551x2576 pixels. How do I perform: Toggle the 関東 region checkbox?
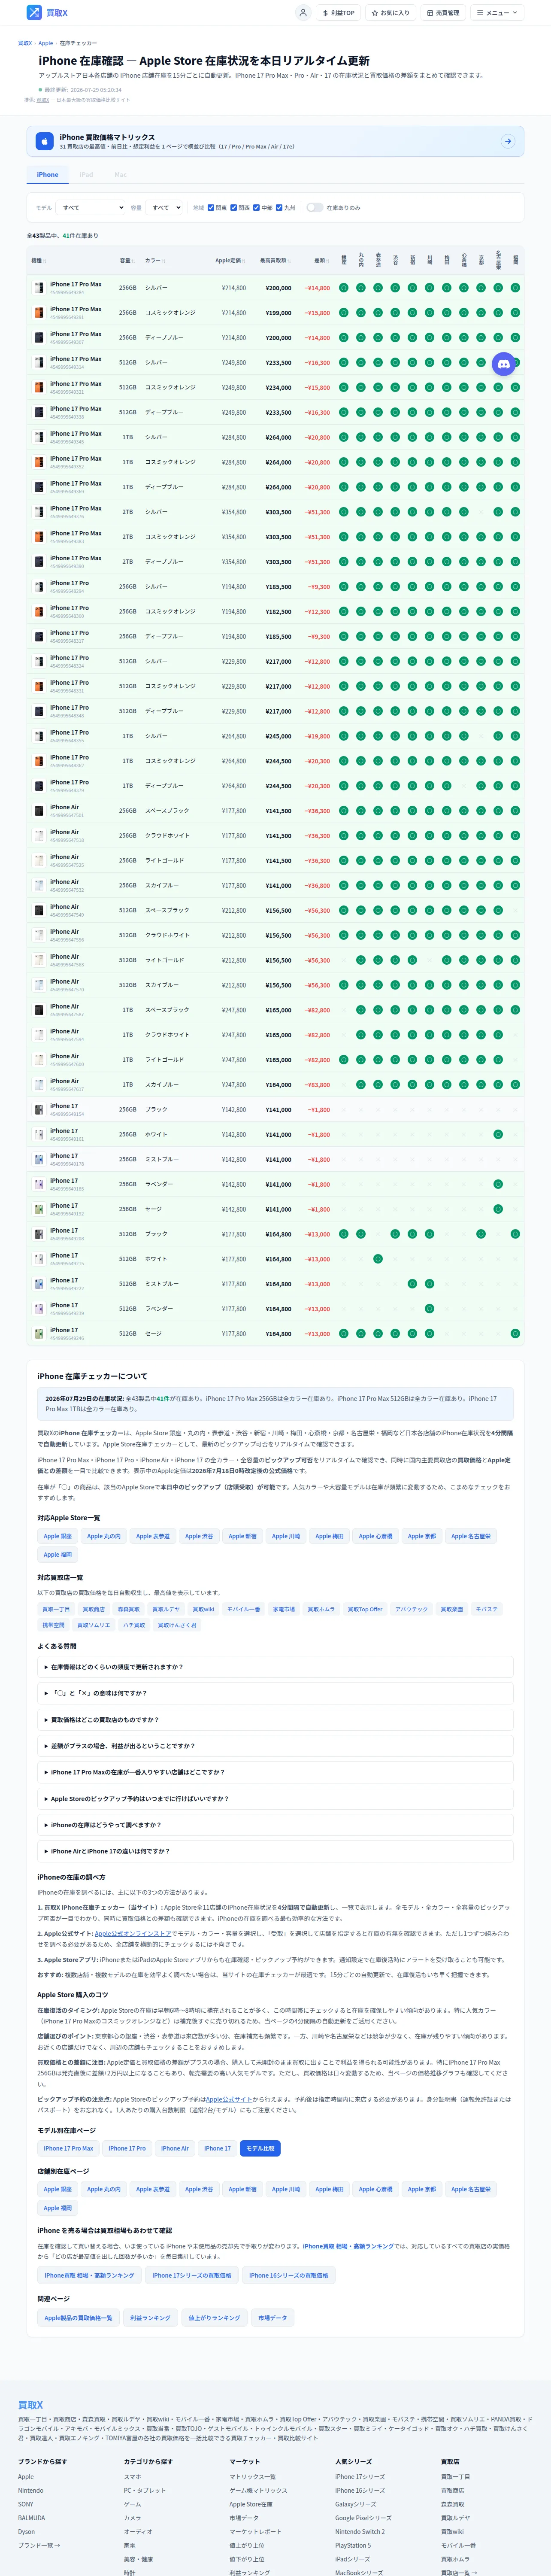[x=211, y=208]
